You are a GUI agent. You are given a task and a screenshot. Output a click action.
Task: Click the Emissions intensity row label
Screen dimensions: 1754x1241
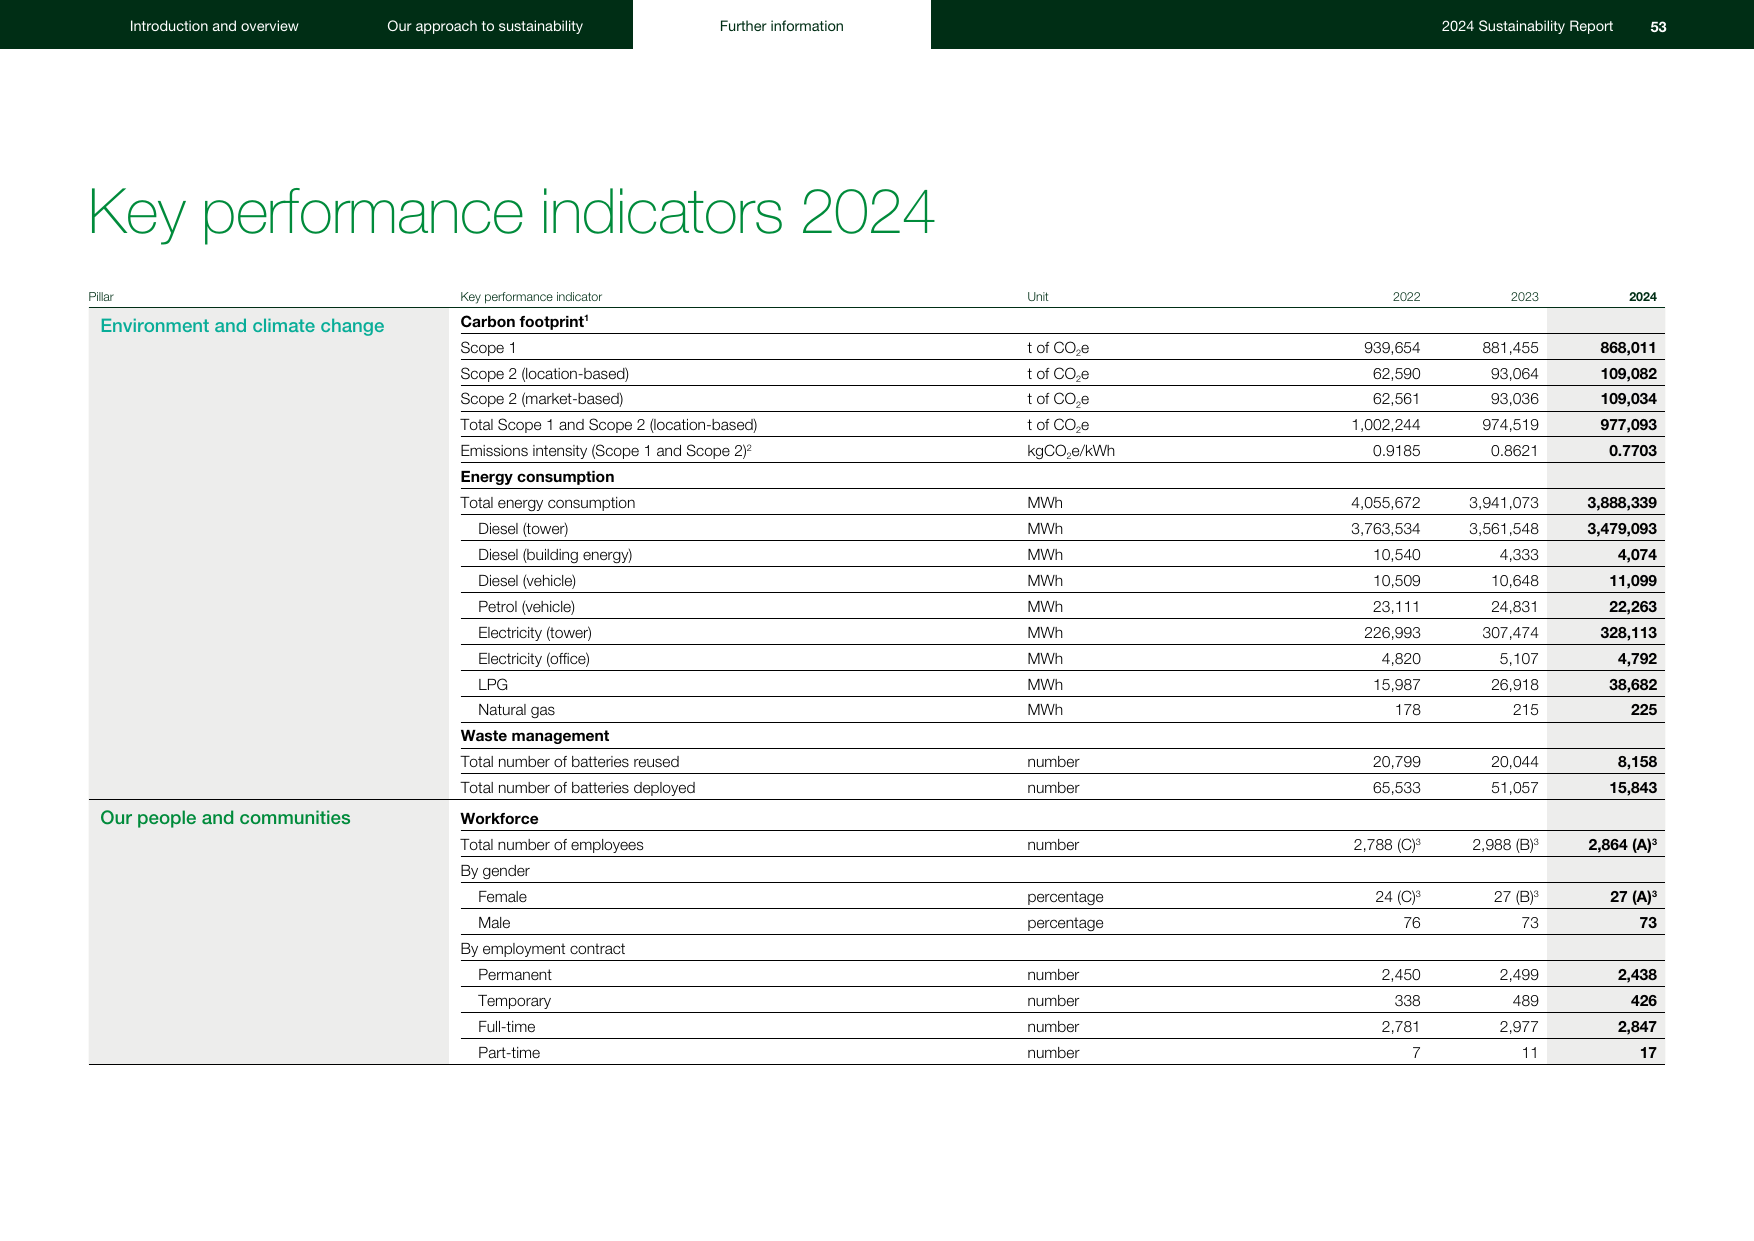click(x=605, y=451)
